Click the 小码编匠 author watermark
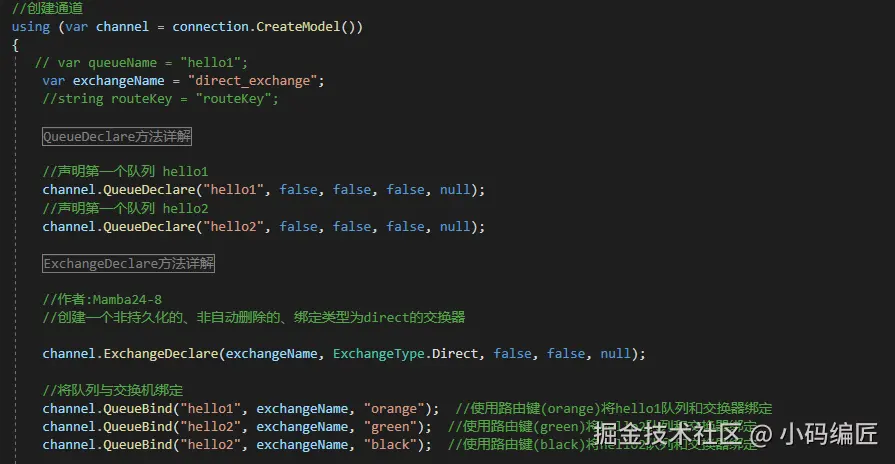This screenshot has height=464, width=895. (829, 435)
